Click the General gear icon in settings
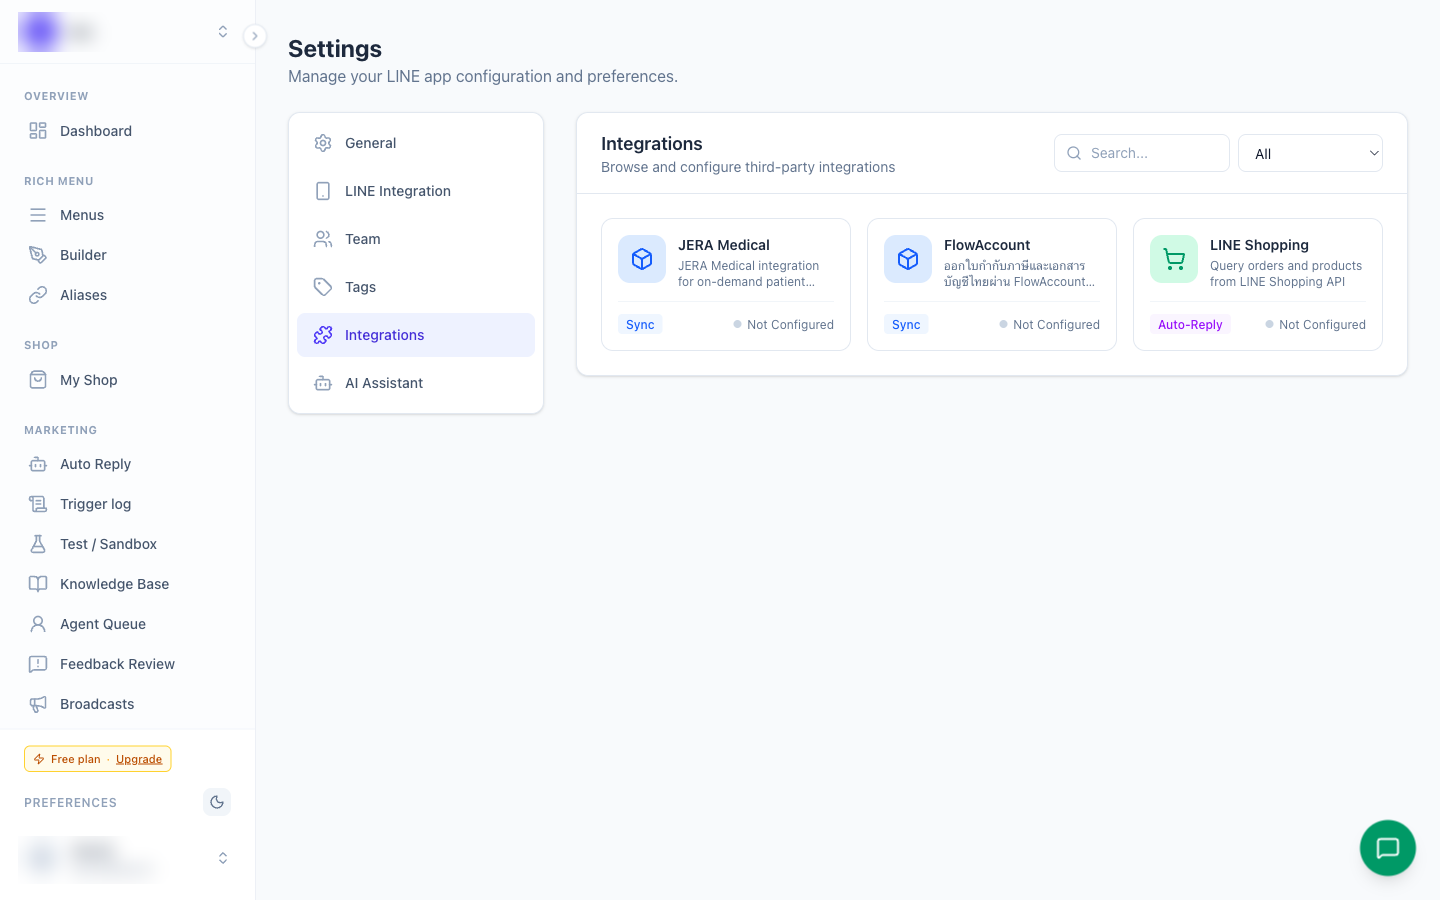This screenshot has width=1440, height=900. [323, 143]
